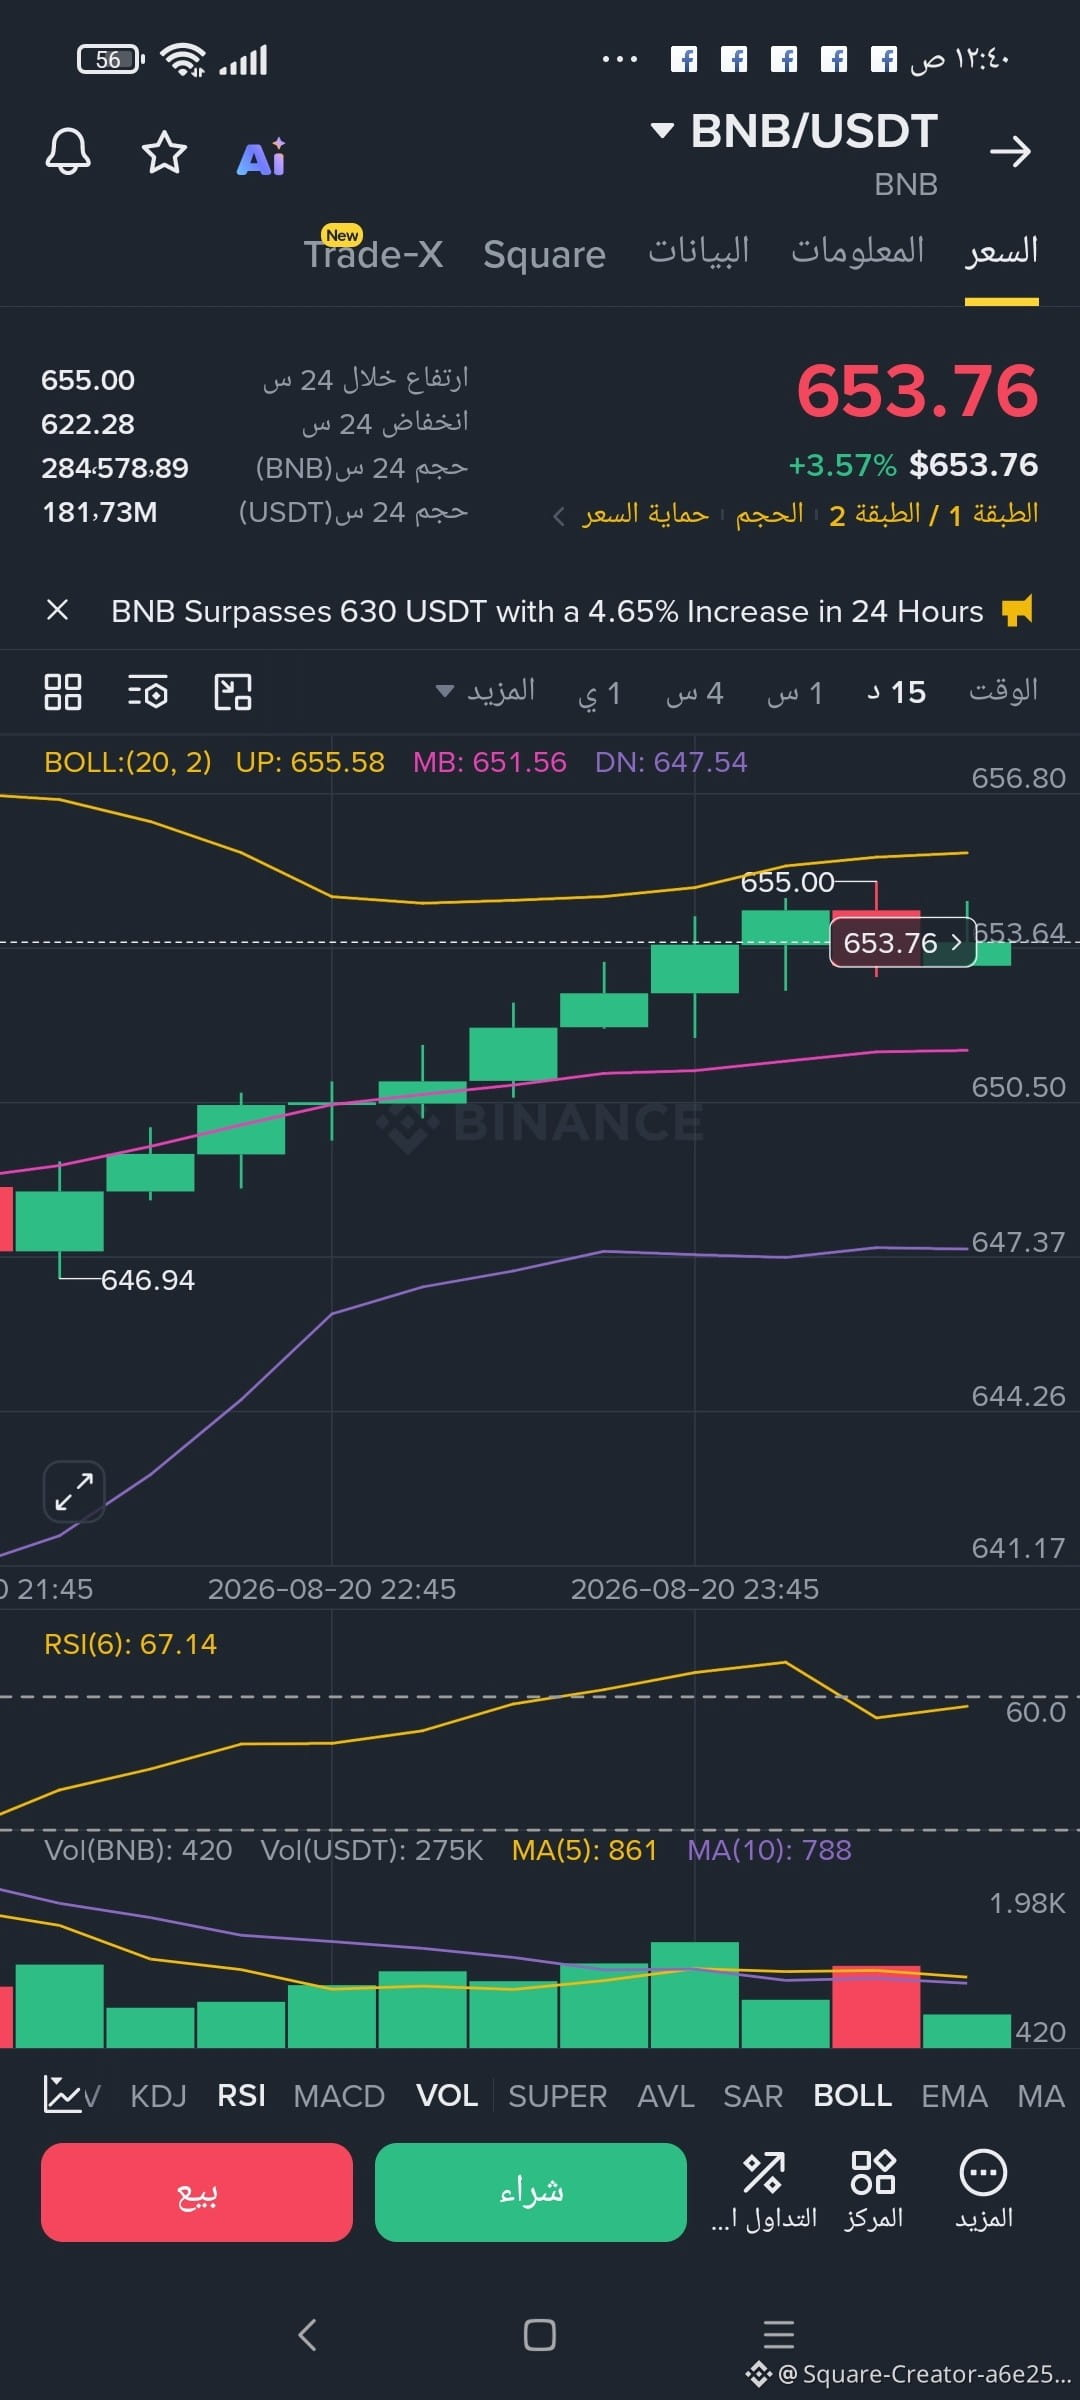Open the chart layout grid icon
This screenshot has width=1080, height=2400.
63,692
